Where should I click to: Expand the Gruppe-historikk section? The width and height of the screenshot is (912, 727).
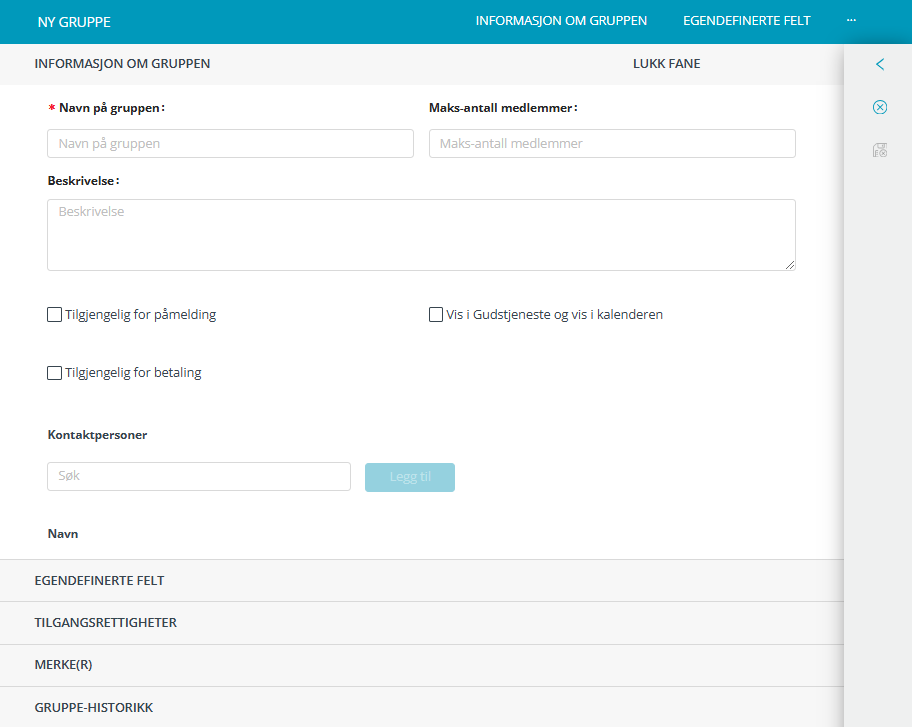click(94, 707)
